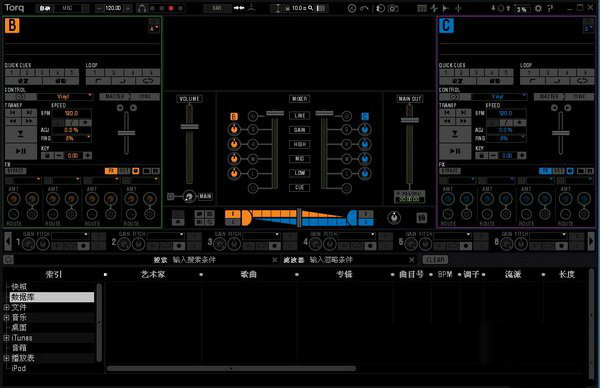This screenshot has height=388, width=600.
Task: Sort by 歌曲 column header
Action: [249, 274]
